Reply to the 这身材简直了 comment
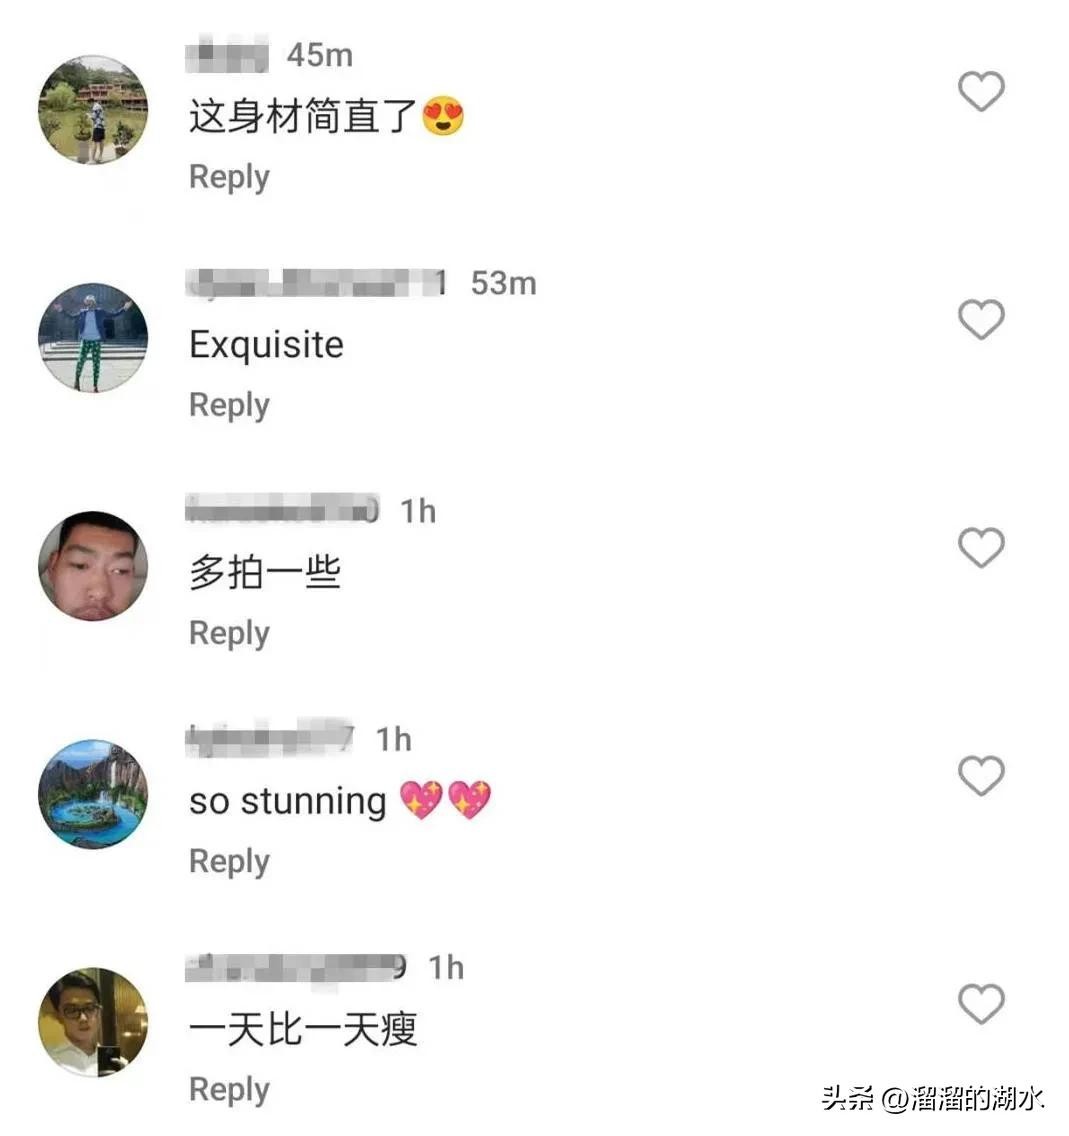1069x1136 pixels. [x=230, y=178]
